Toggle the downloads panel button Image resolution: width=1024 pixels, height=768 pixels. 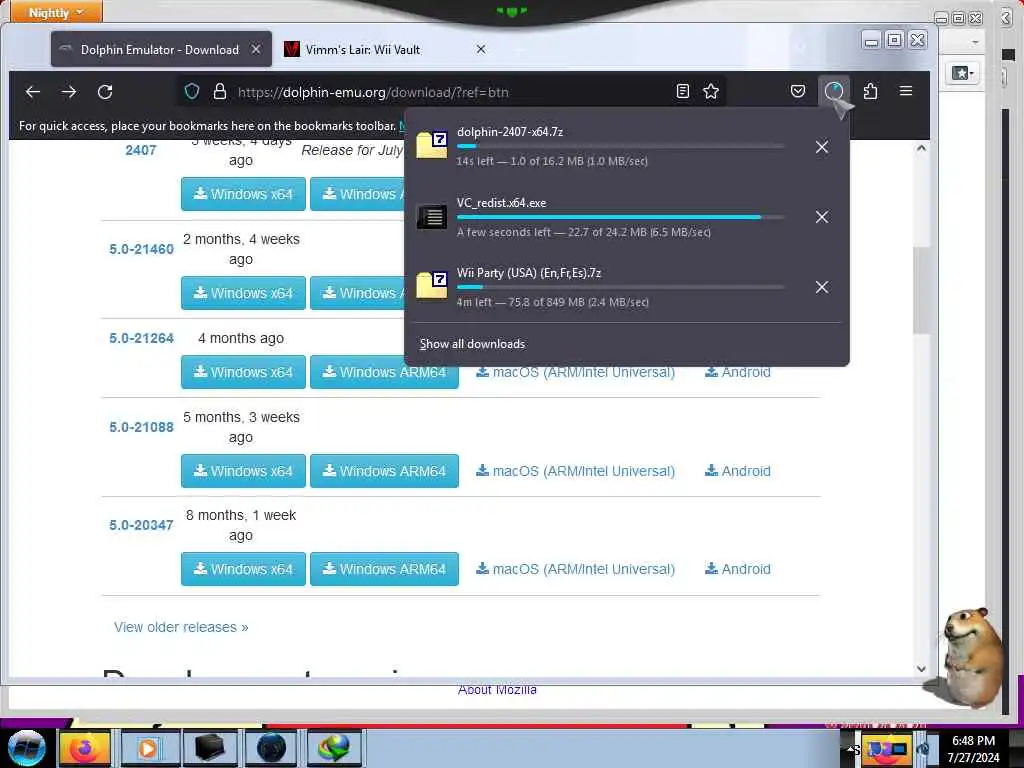point(834,91)
